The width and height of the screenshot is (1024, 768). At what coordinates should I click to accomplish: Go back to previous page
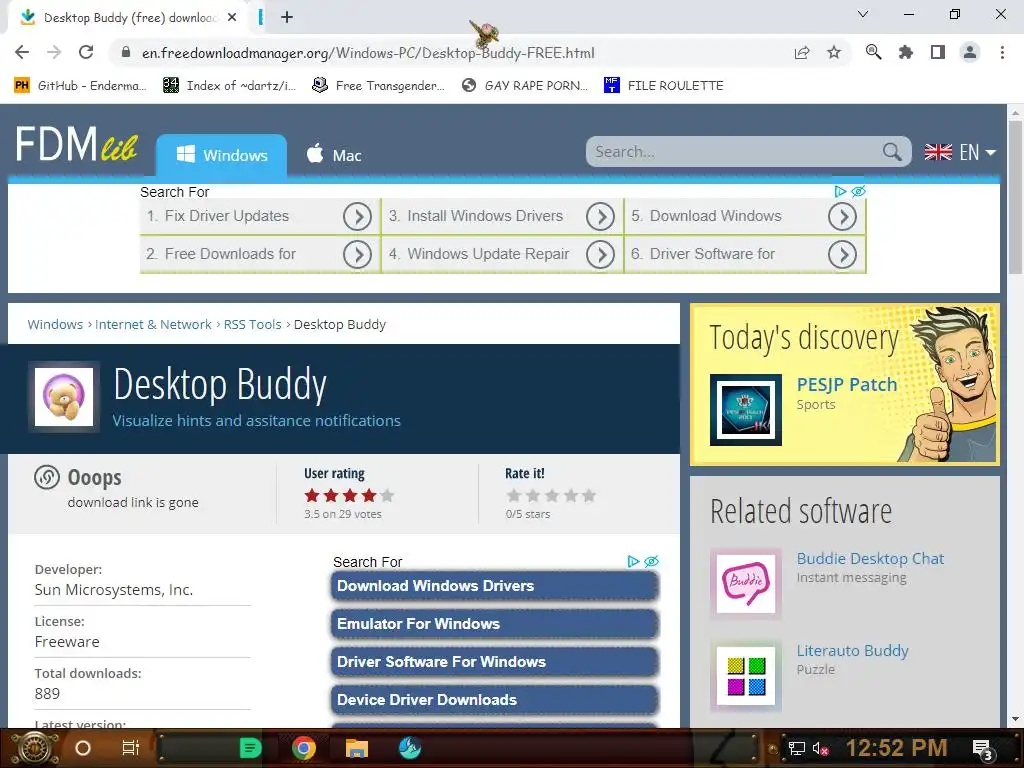[x=22, y=52]
